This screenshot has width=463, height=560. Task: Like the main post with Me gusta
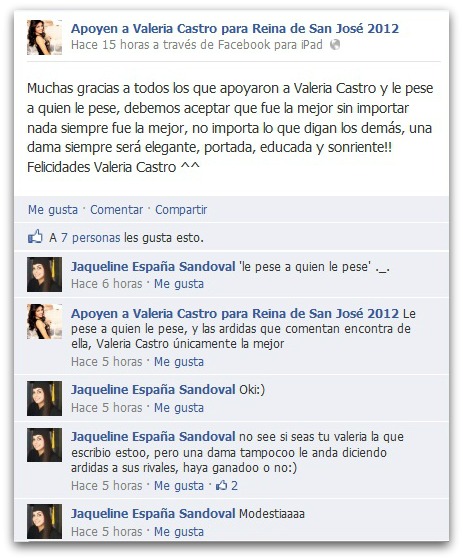(53, 210)
